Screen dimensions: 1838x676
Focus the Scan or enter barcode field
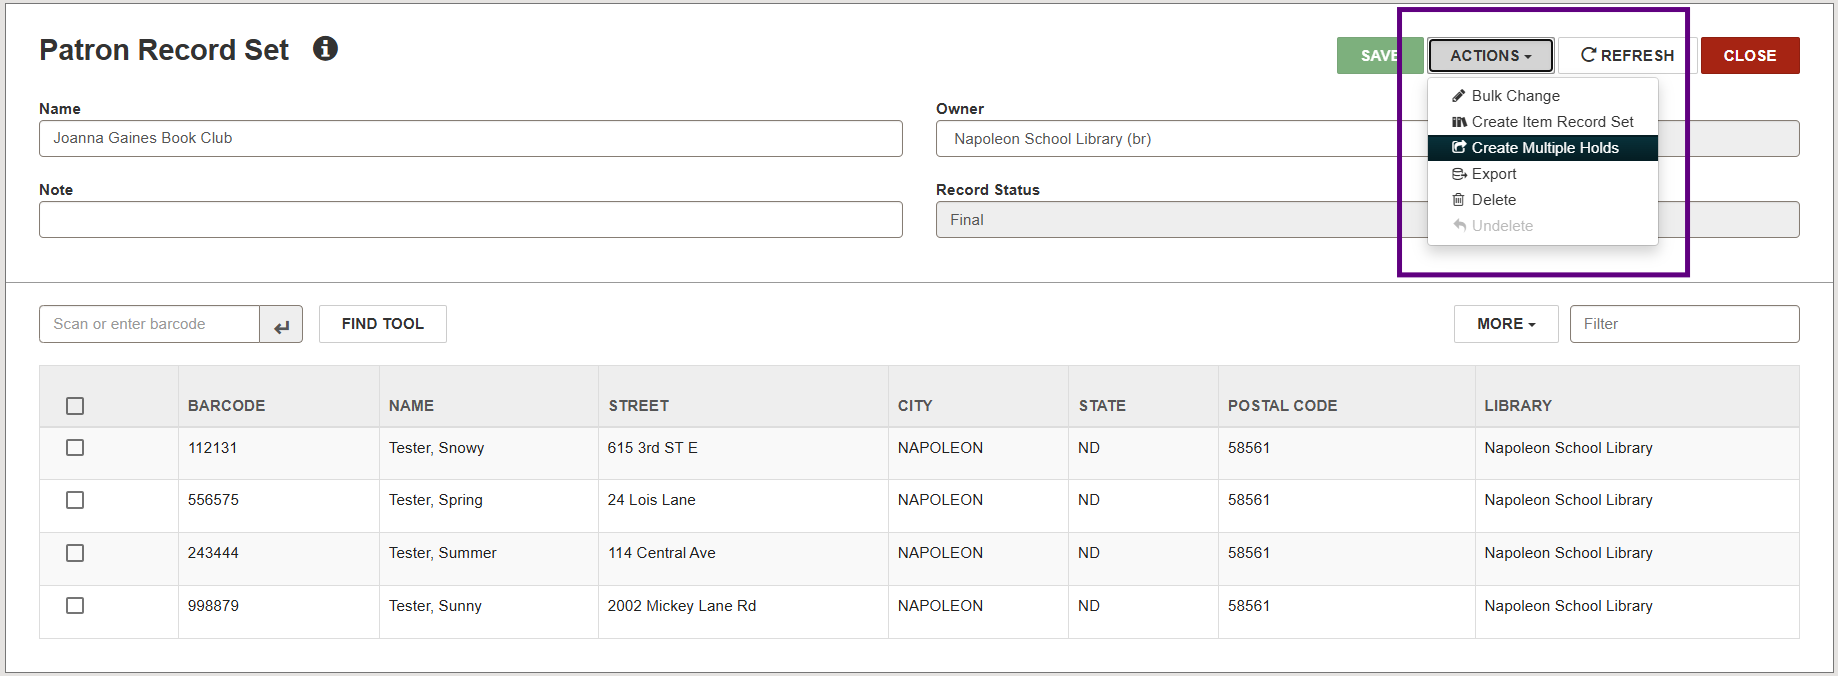tap(150, 324)
